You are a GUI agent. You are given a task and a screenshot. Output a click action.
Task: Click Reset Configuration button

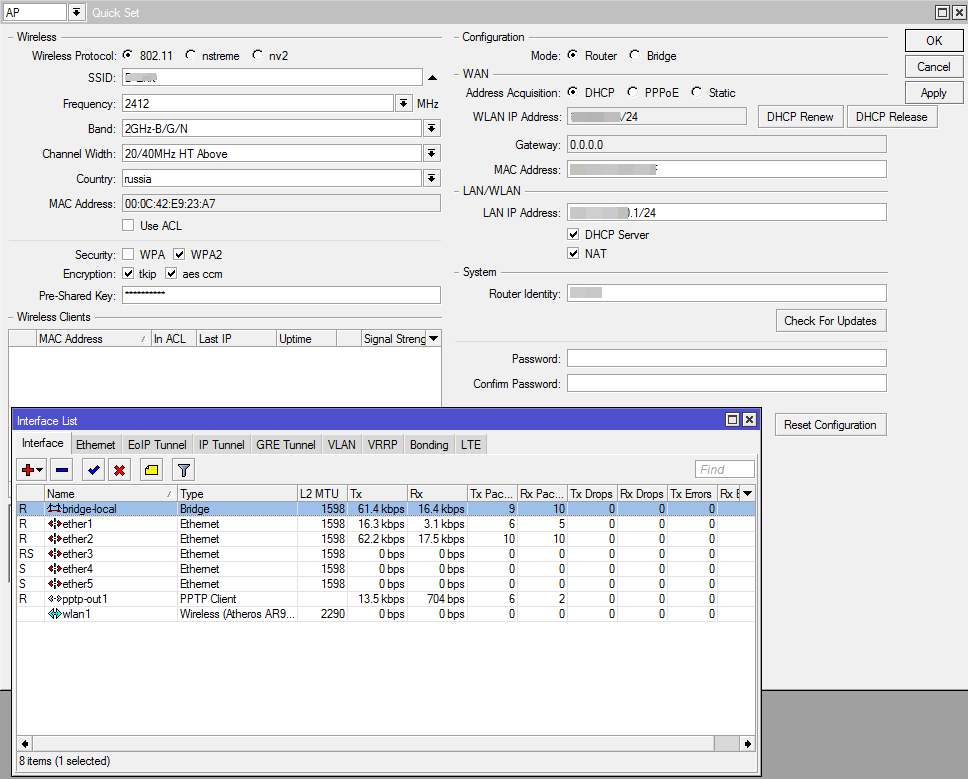click(x=830, y=425)
